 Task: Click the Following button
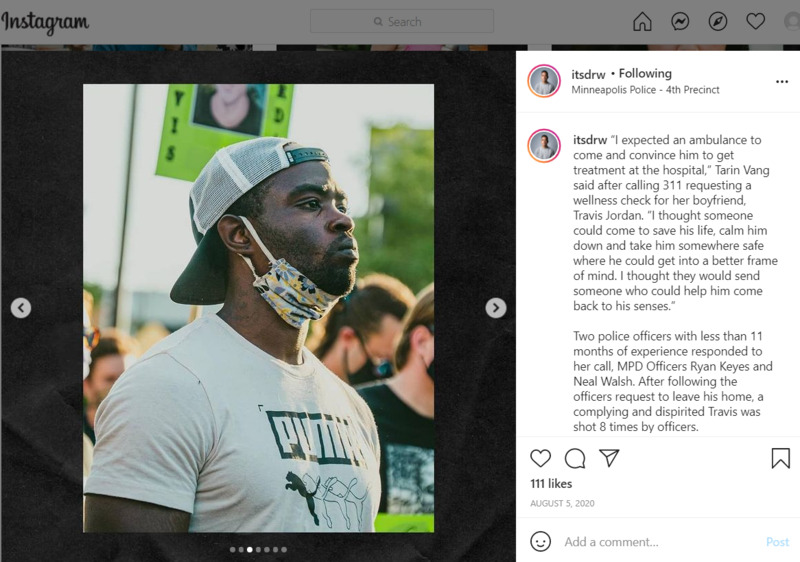click(645, 73)
